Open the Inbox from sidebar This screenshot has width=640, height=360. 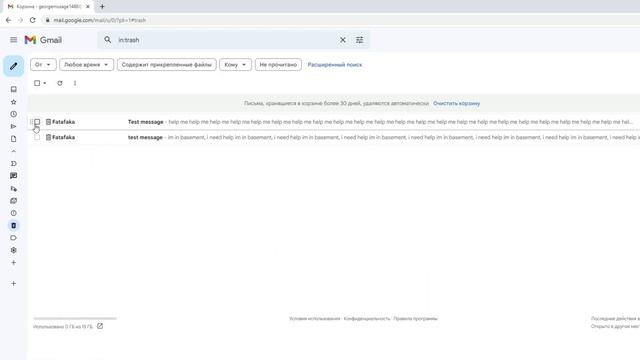click(13, 89)
